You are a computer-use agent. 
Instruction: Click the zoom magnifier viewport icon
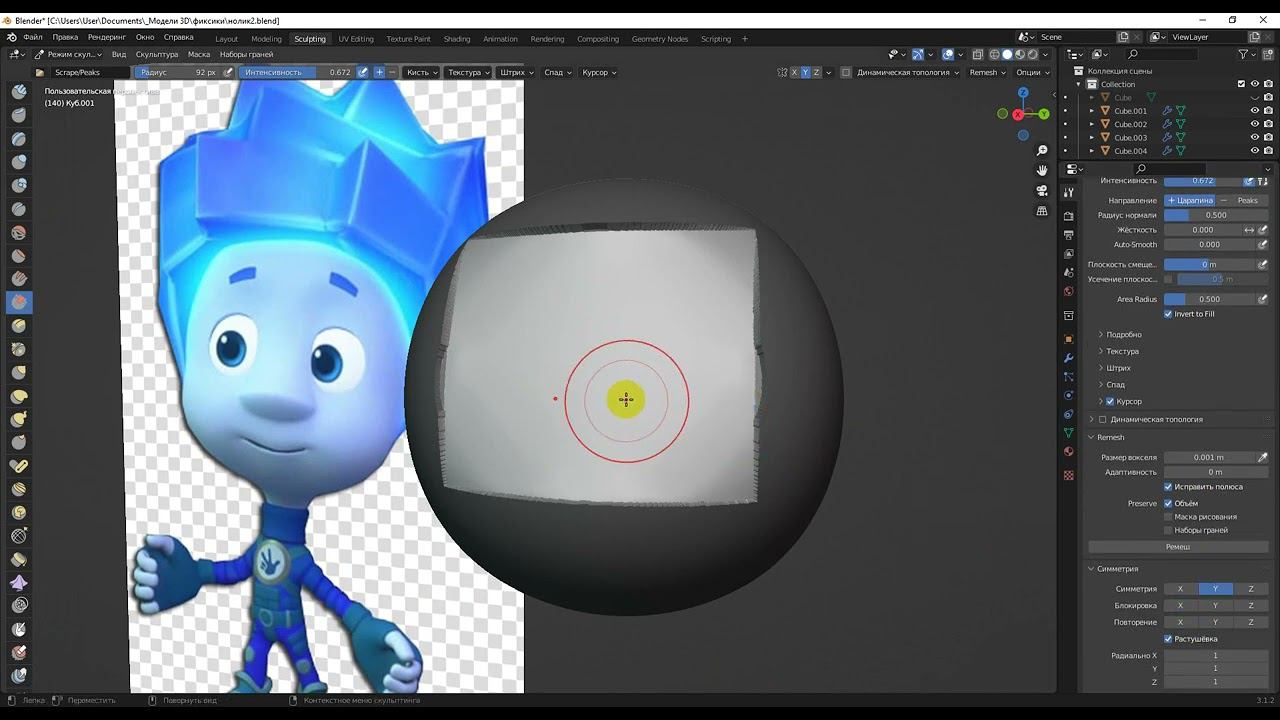(x=1042, y=151)
